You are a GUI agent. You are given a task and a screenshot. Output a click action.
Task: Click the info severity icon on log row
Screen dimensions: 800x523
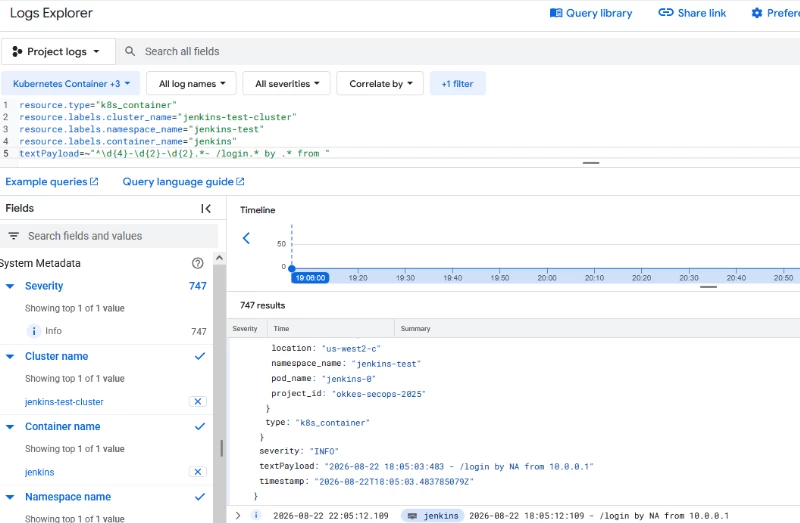coord(256,515)
